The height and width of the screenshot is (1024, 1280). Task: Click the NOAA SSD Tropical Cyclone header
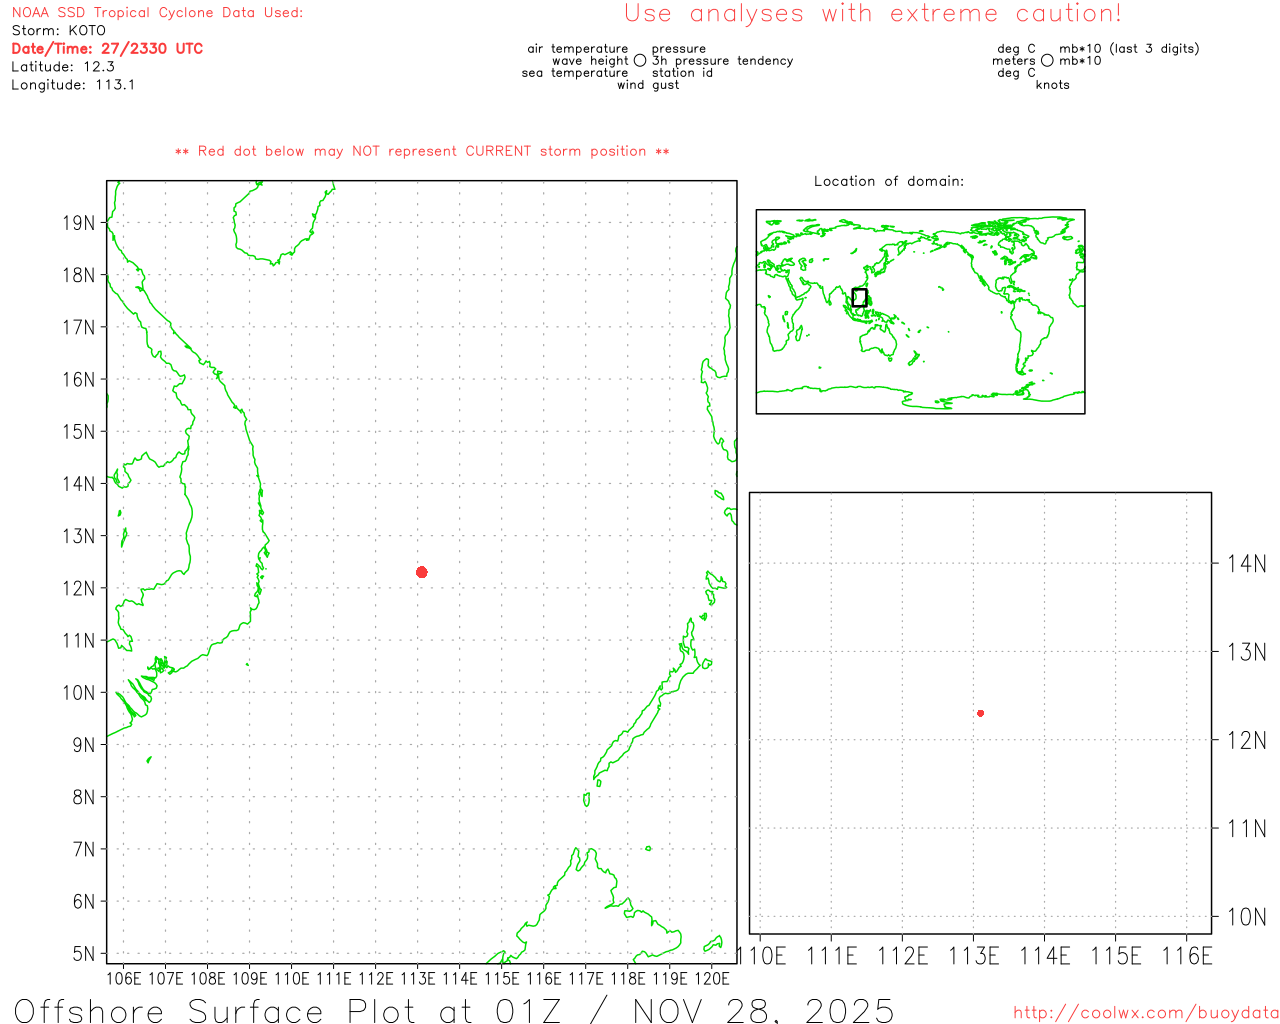click(x=157, y=13)
